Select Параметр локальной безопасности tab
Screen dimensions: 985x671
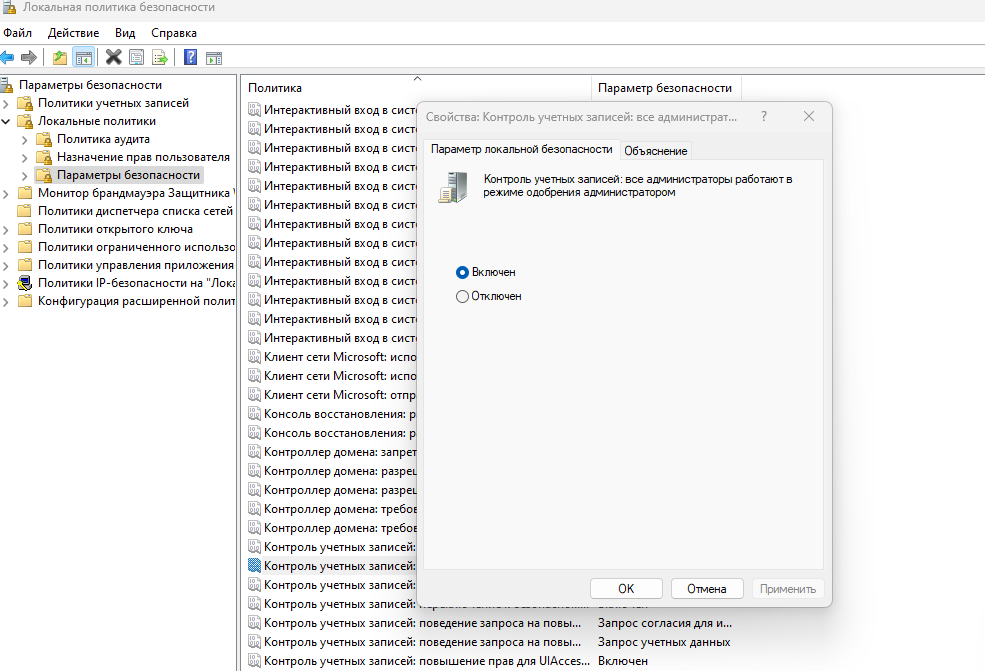(521, 149)
